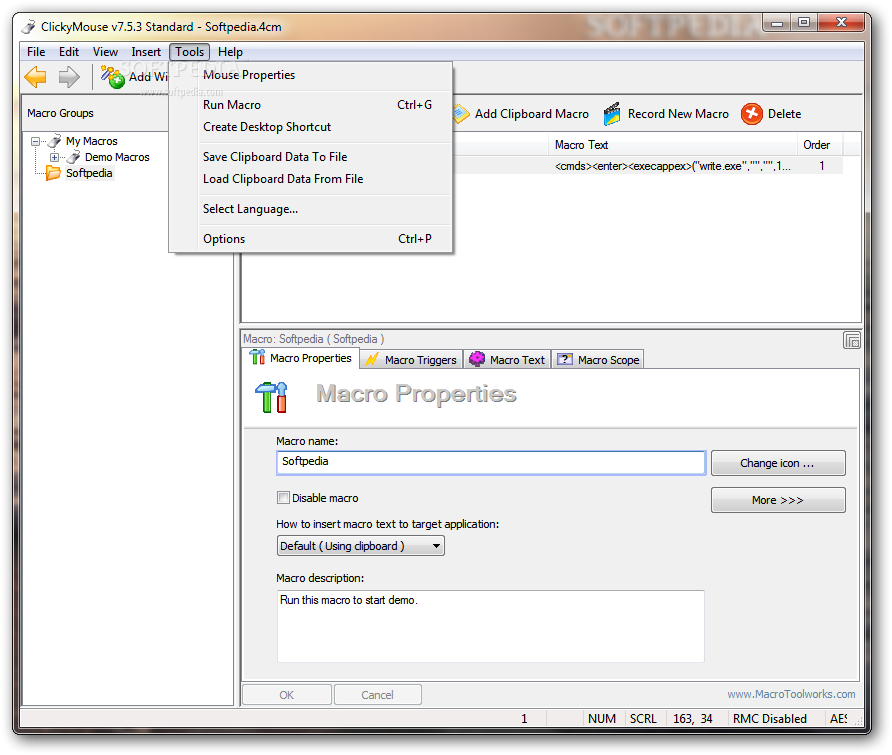Click the Add Wizard wand icon

(112, 77)
